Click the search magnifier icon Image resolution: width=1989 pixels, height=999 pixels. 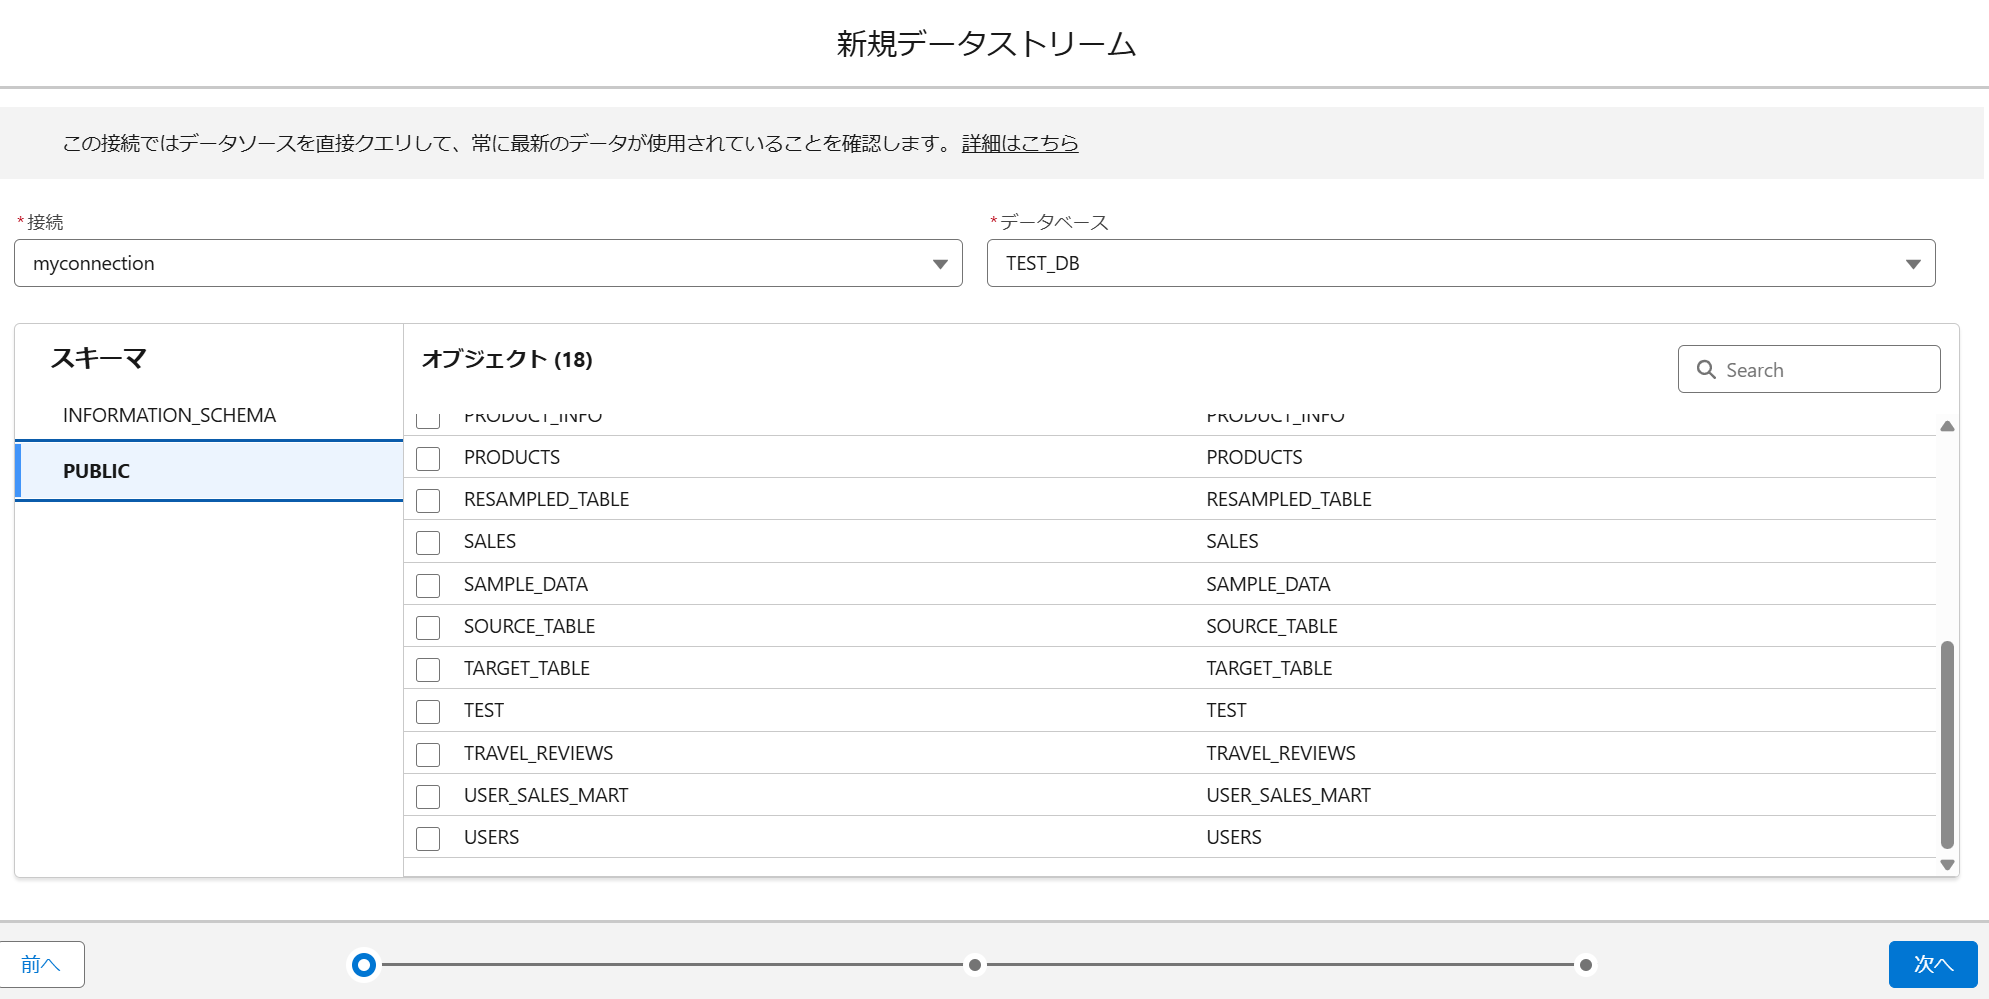(1706, 370)
